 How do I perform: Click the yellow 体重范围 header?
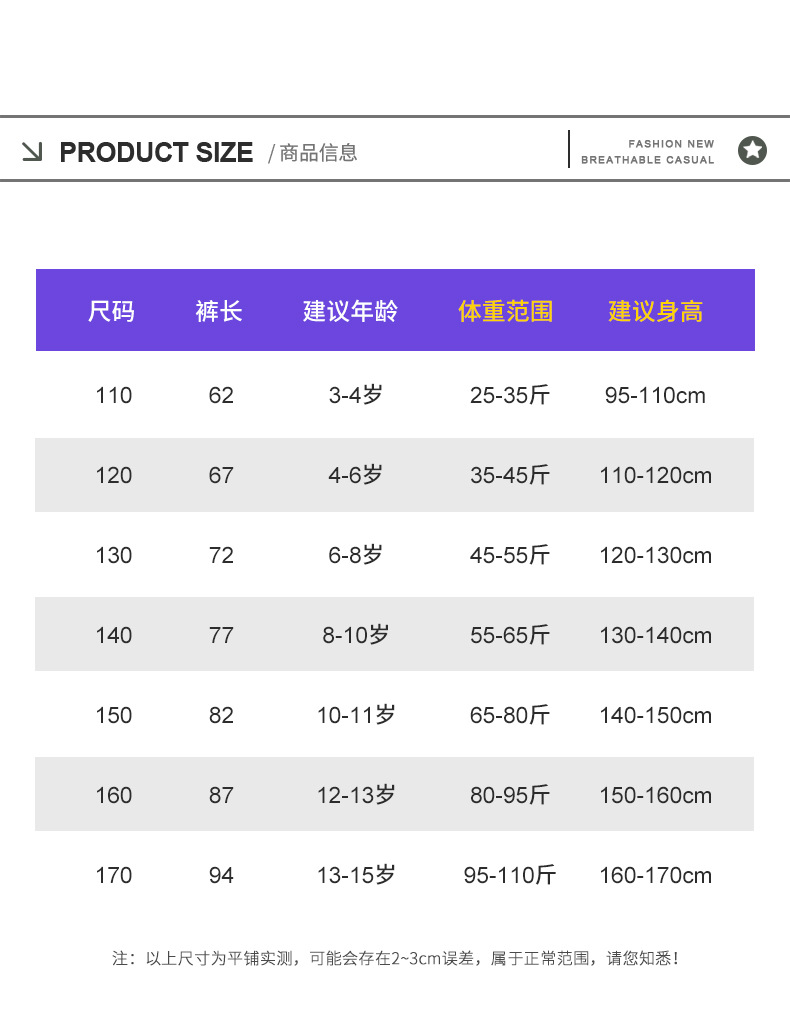coord(505,311)
